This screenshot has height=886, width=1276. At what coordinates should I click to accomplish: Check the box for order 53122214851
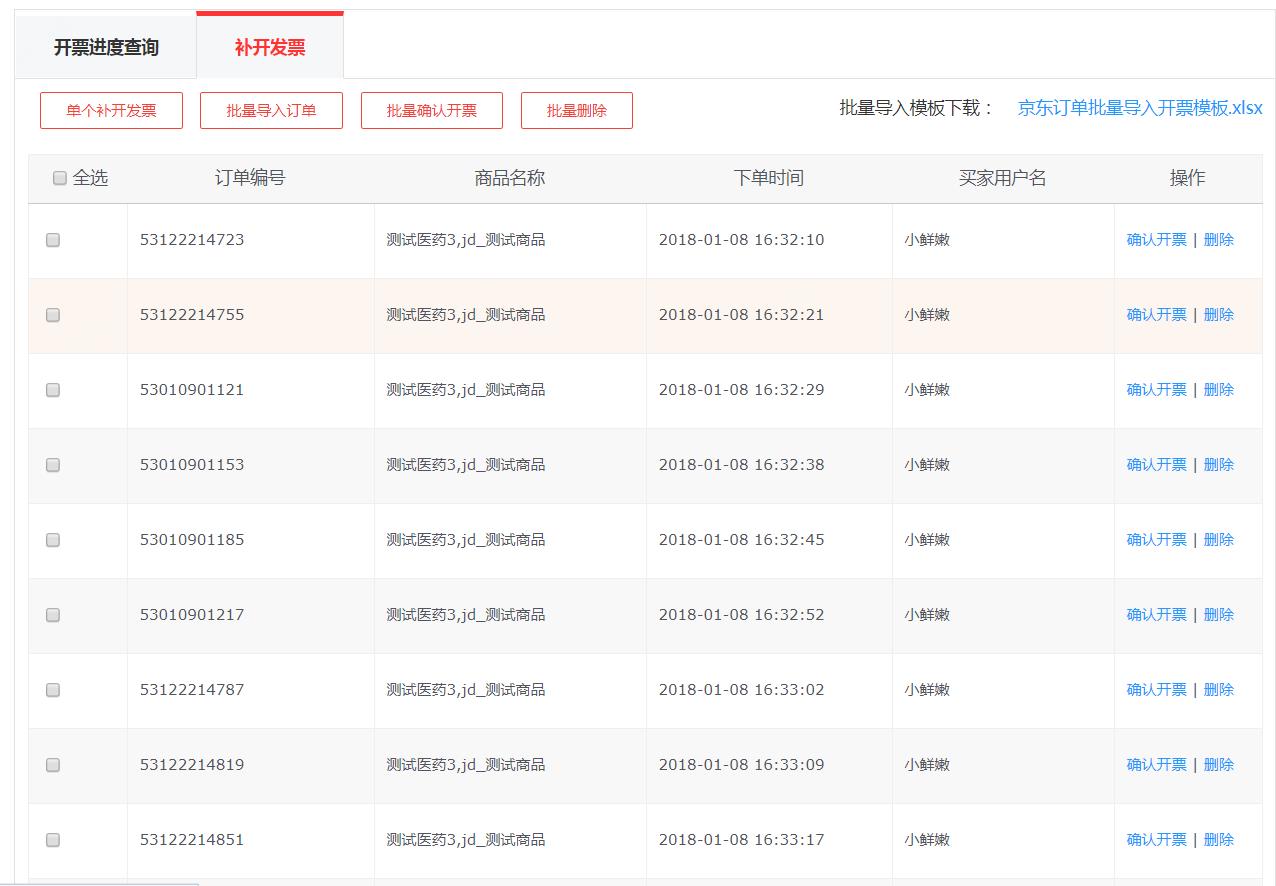(x=53, y=840)
